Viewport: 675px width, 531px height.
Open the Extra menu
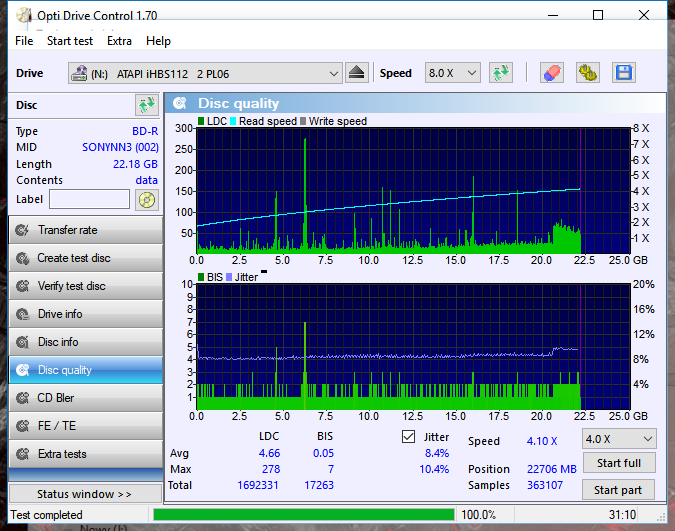[x=119, y=41]
